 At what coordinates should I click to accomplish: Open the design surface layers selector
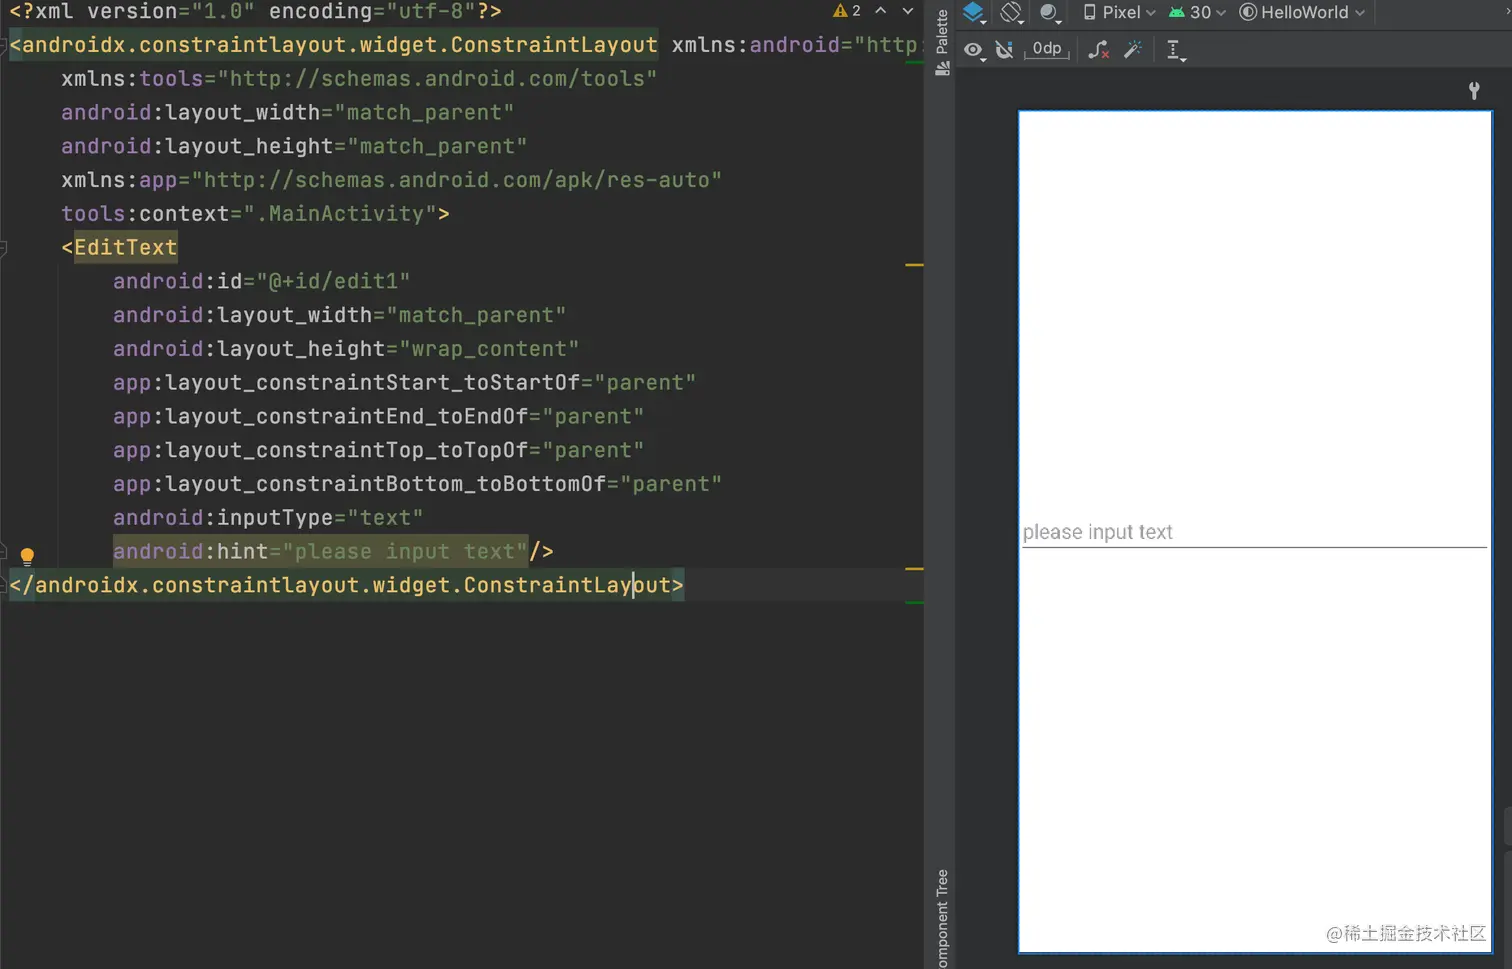(974, 13)
